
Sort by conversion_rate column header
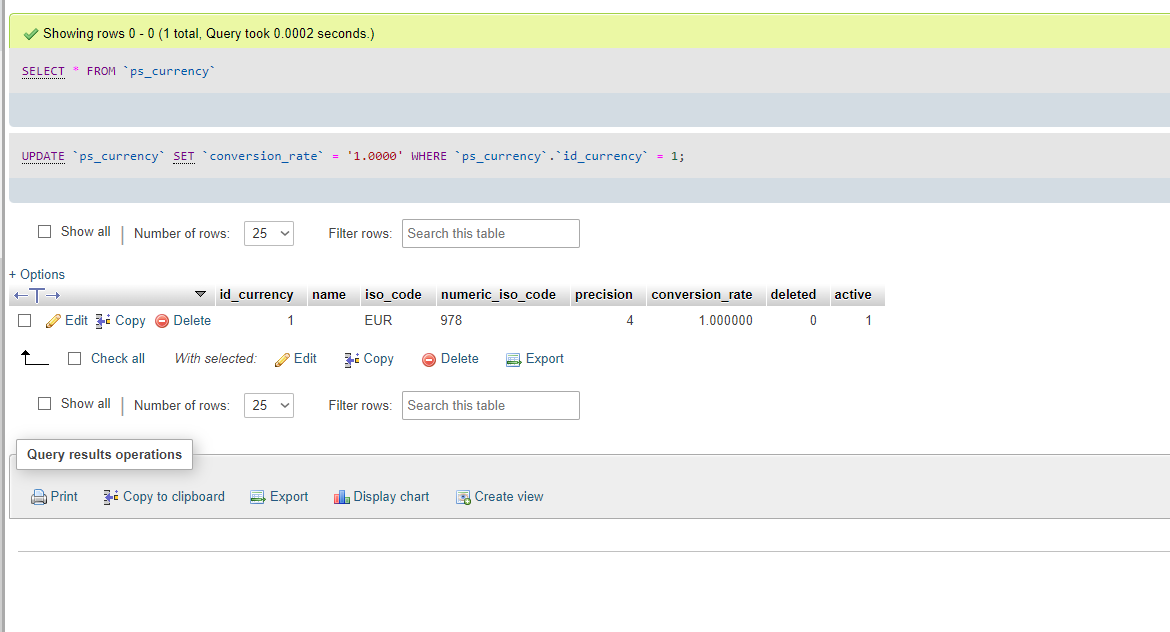pos(701,295)
